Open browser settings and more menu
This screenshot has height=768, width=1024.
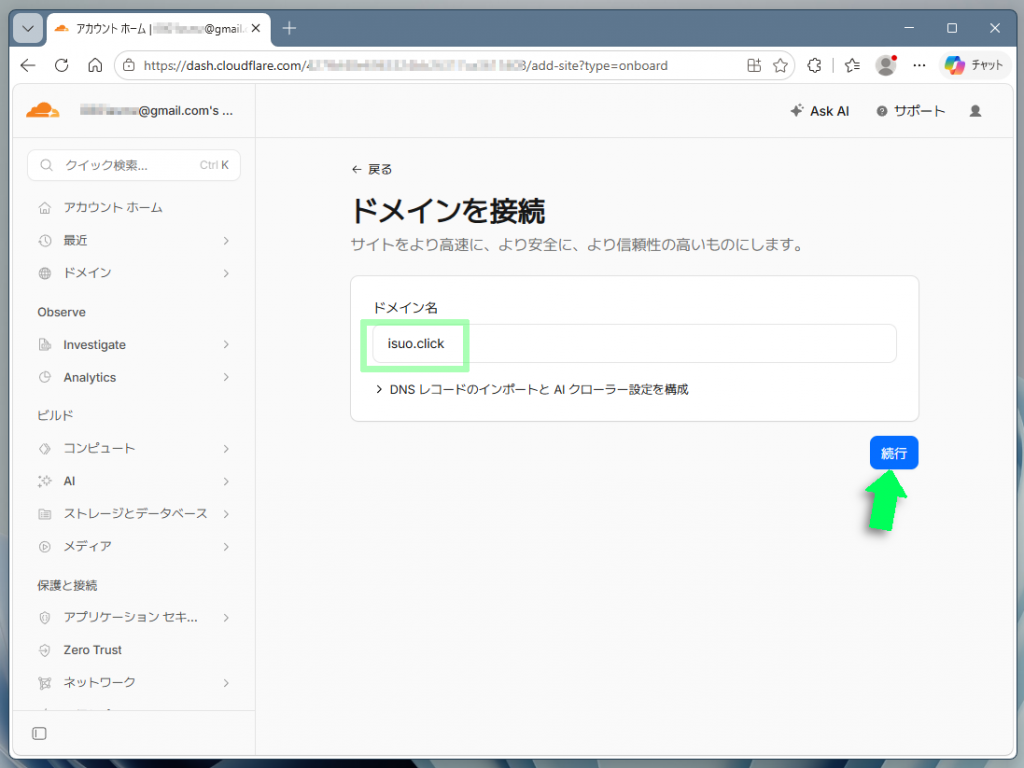pyautogui.click(x=920, y=65)
